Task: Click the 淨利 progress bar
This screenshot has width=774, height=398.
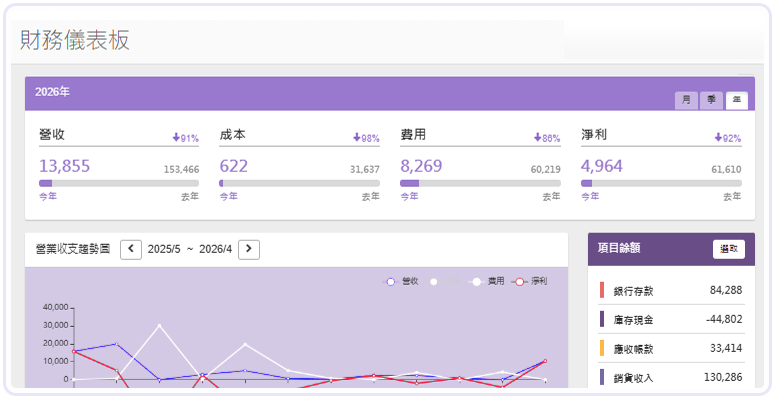Action: pos(661,183)
